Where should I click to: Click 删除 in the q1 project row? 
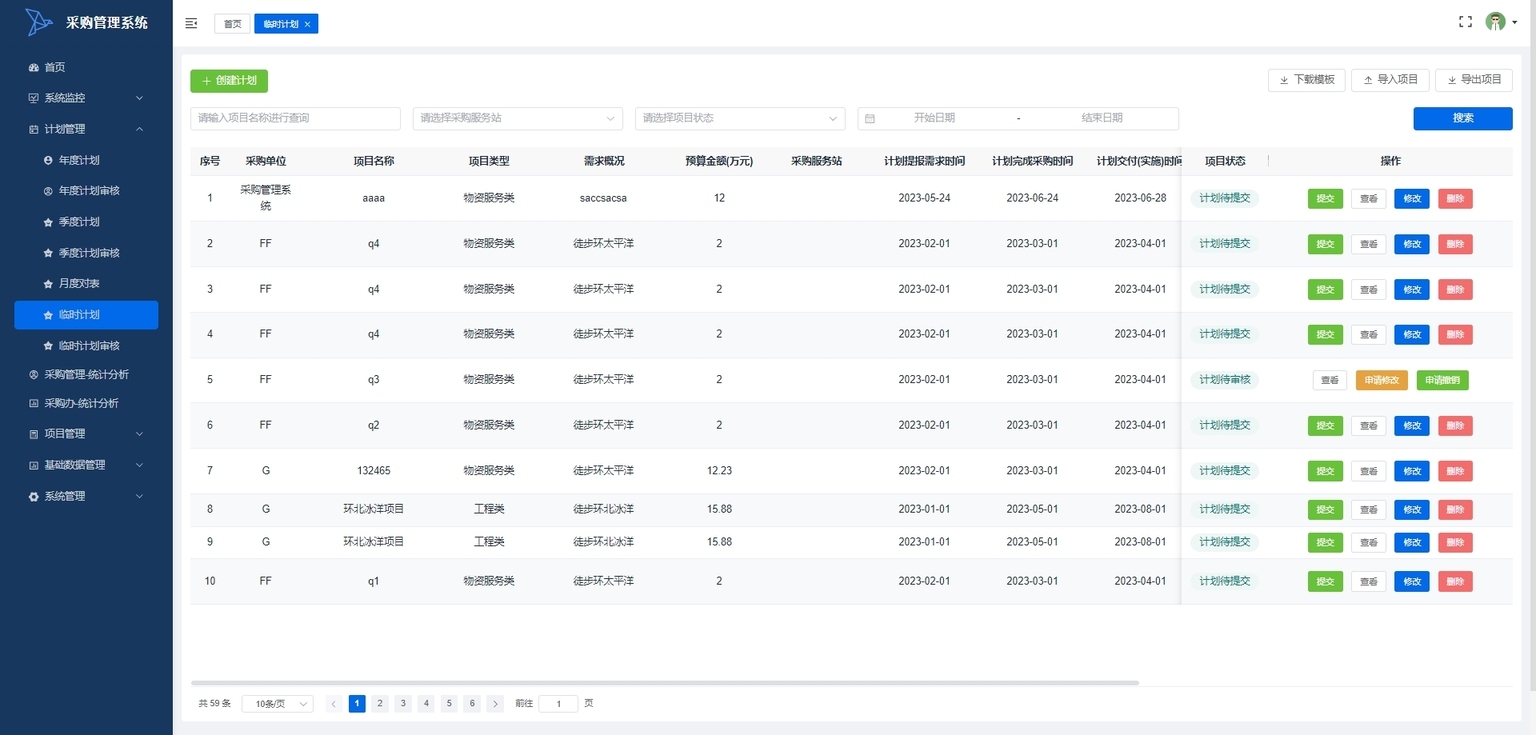1455,582
